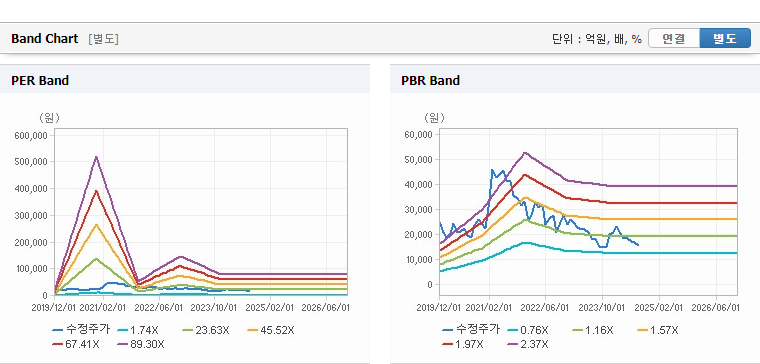Screen dimensions: 760x364
Task: Toggle the 45.52X legend entry
Action: point(271,330)
